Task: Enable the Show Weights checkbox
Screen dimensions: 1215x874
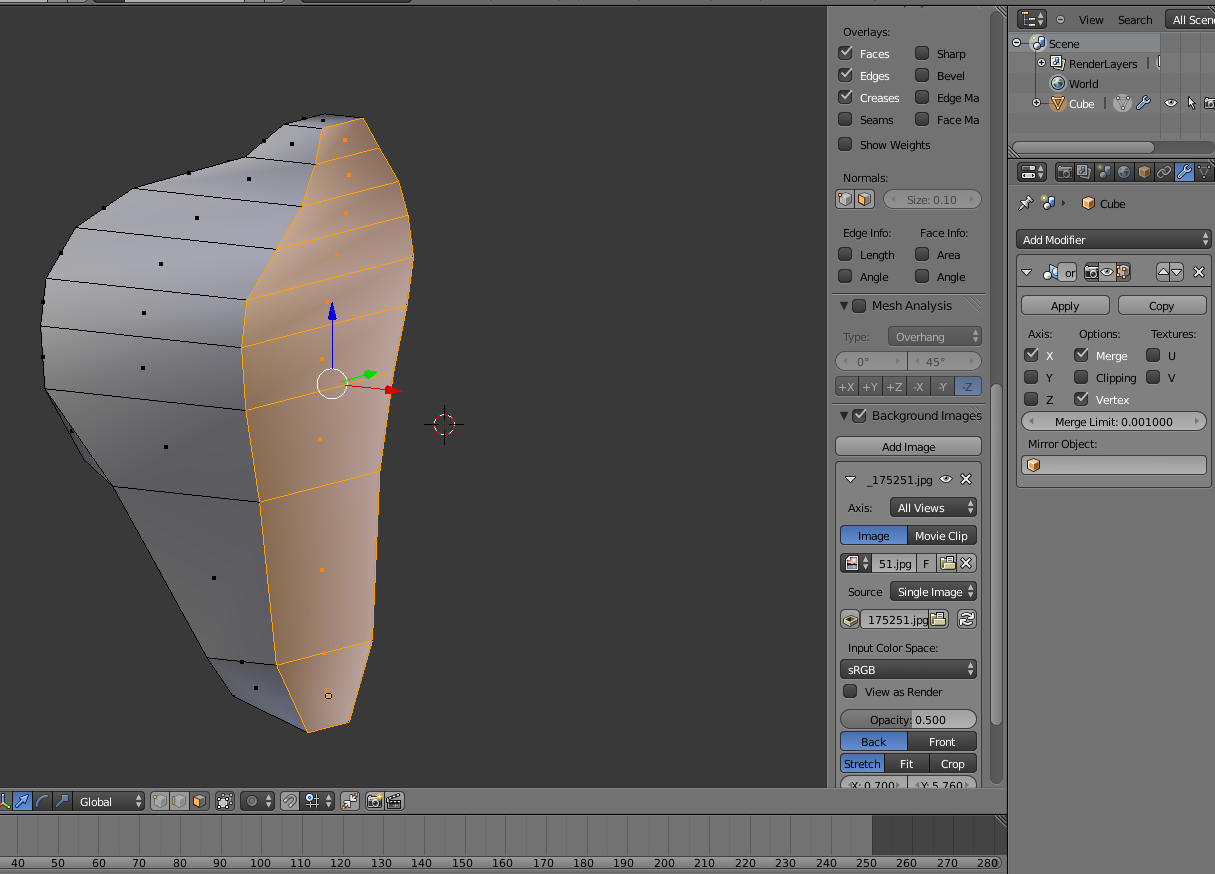Action: [x=846, y=145]
